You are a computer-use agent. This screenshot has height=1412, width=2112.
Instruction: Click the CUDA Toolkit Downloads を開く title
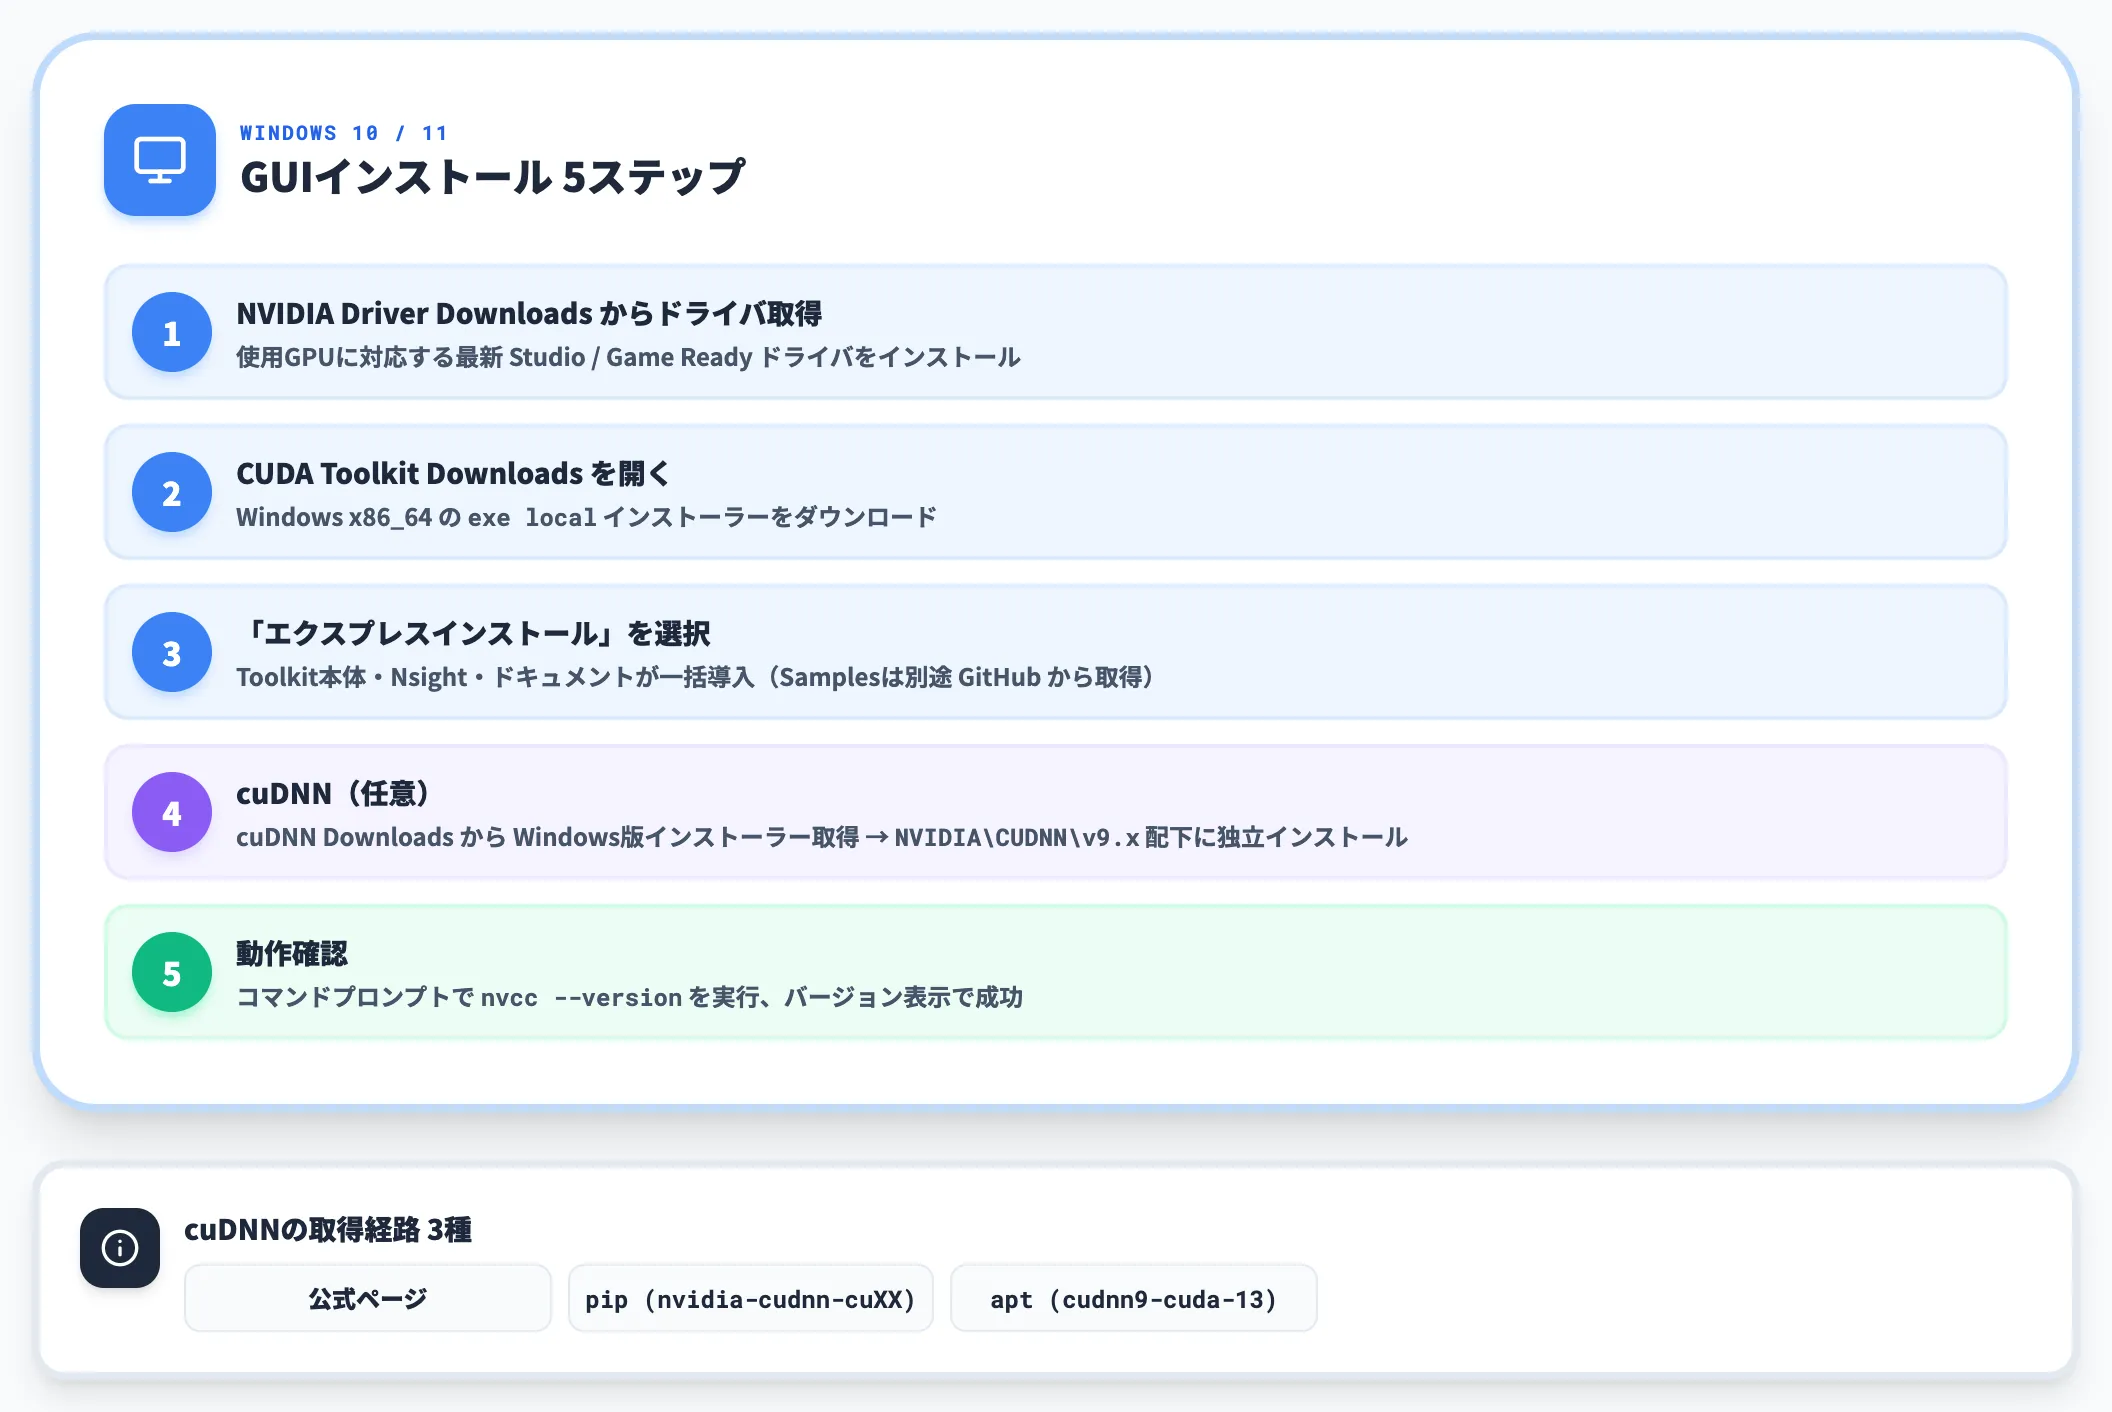point(452,473)
